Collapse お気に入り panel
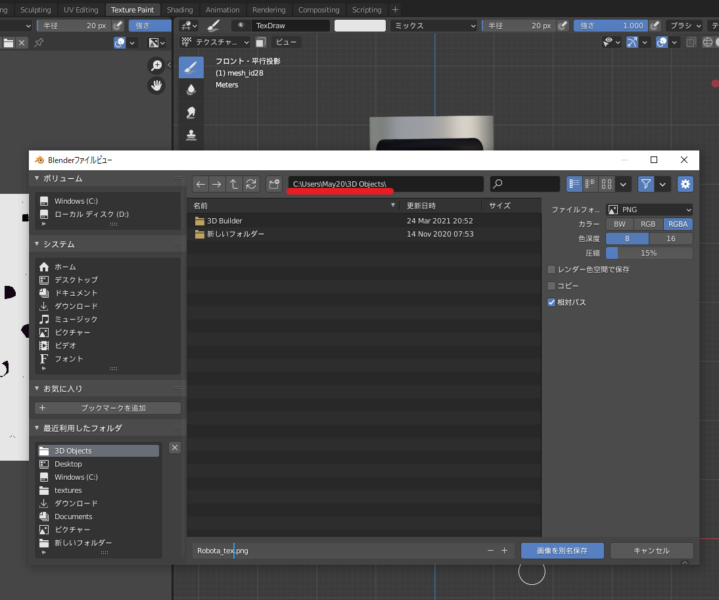This screenshot has width=719, height=600. (x=37, y=389)
